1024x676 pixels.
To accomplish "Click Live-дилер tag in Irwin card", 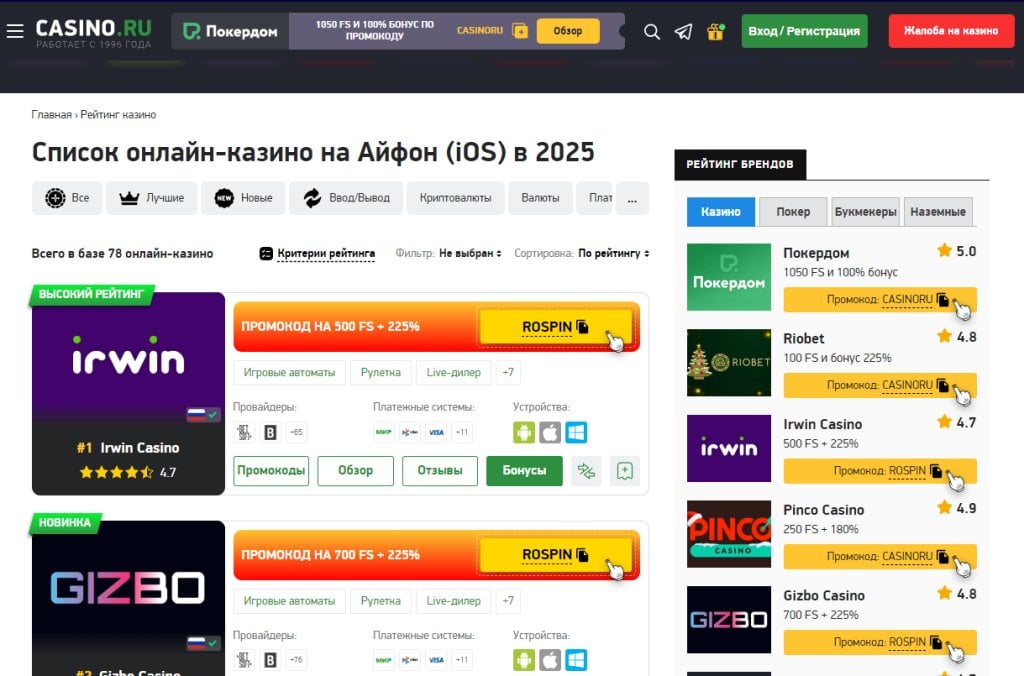I will point(453,372).
